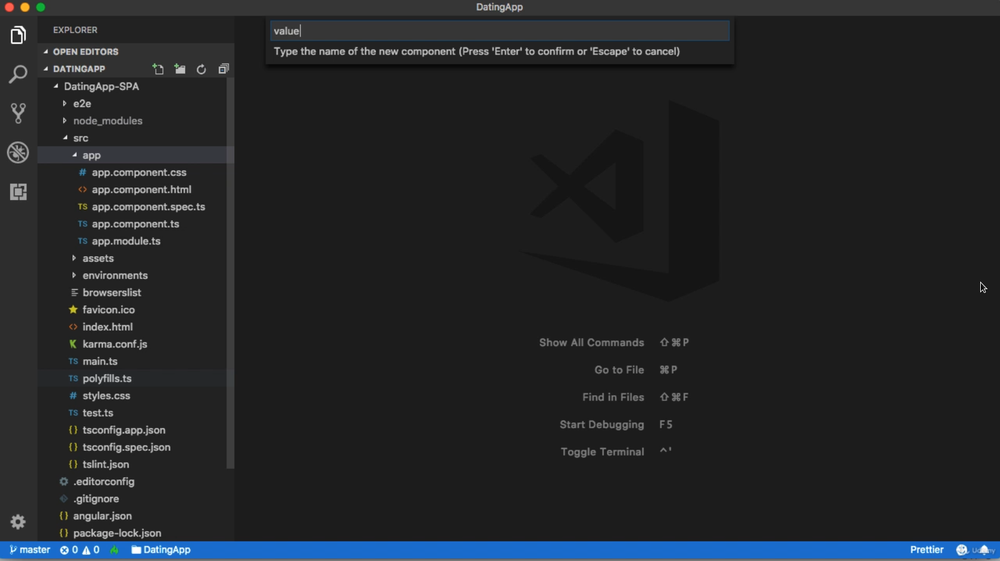
Task: Click the Go to File shortcut hint
Action: click(x=636, y=370)
